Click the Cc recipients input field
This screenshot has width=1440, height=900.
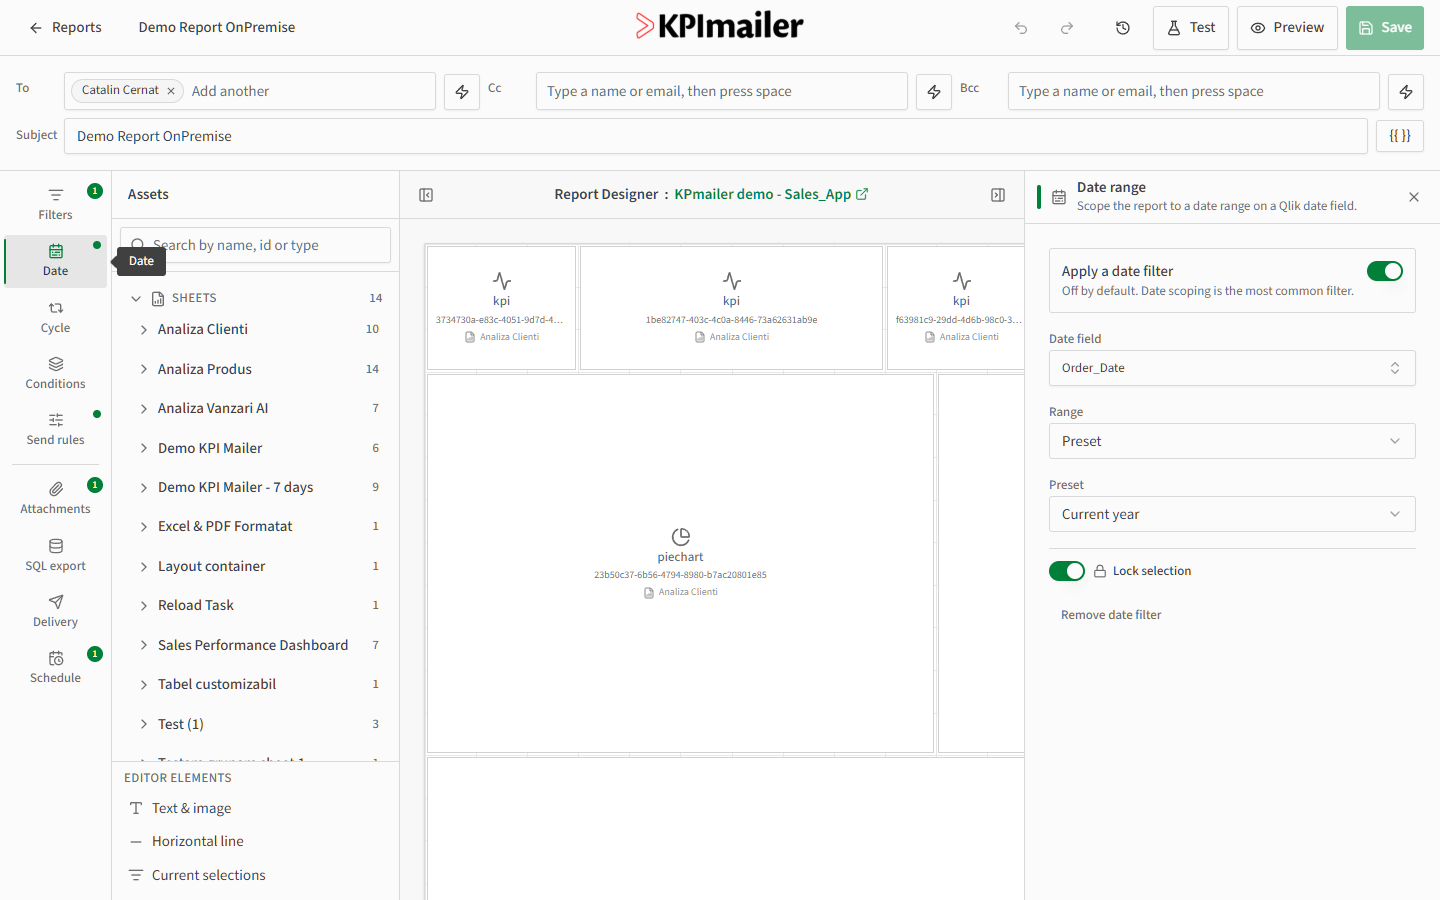tap(722, 91)
